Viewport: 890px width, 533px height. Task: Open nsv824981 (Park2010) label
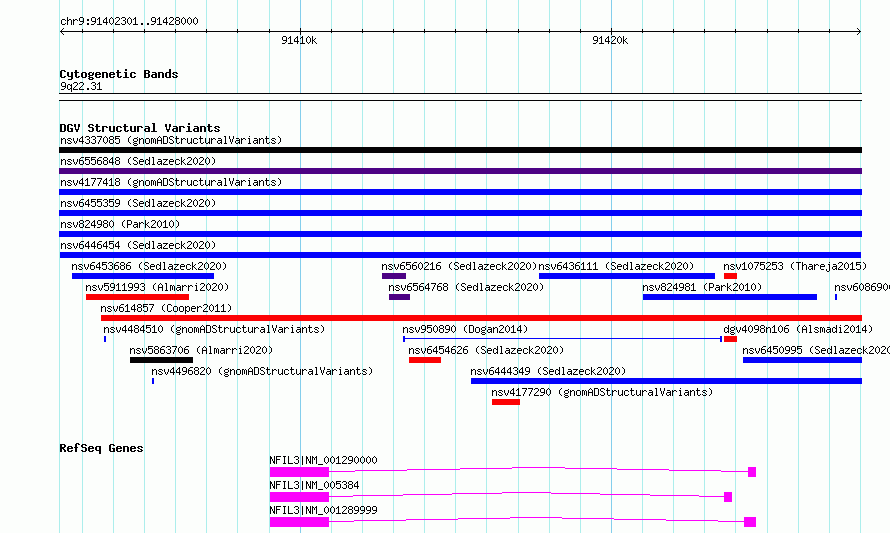[x=702, y=287]
